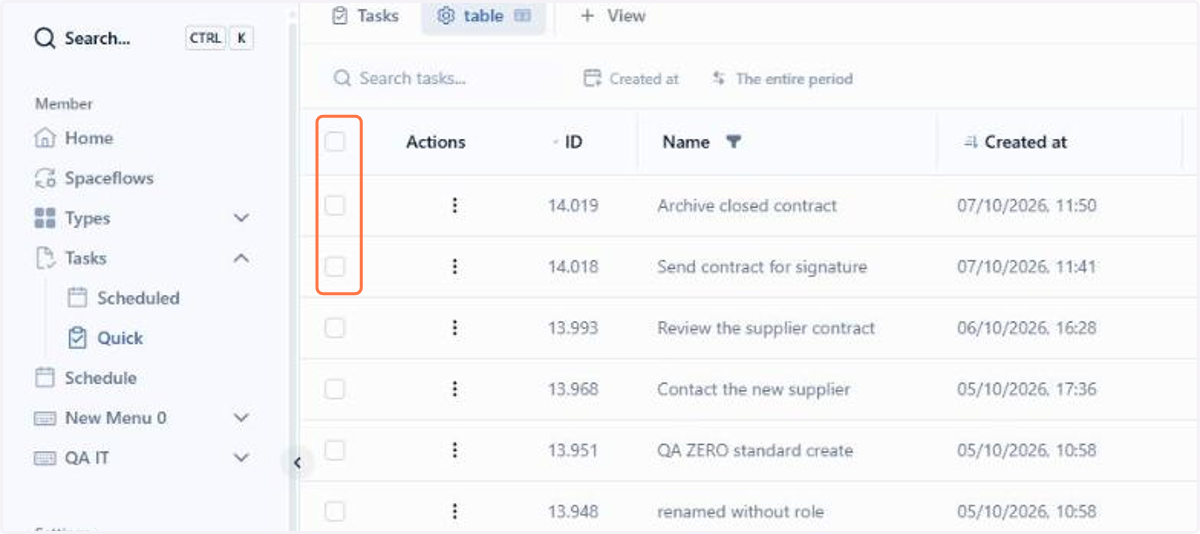Open Scheduled under Tasks

click(x=138, y=298)
